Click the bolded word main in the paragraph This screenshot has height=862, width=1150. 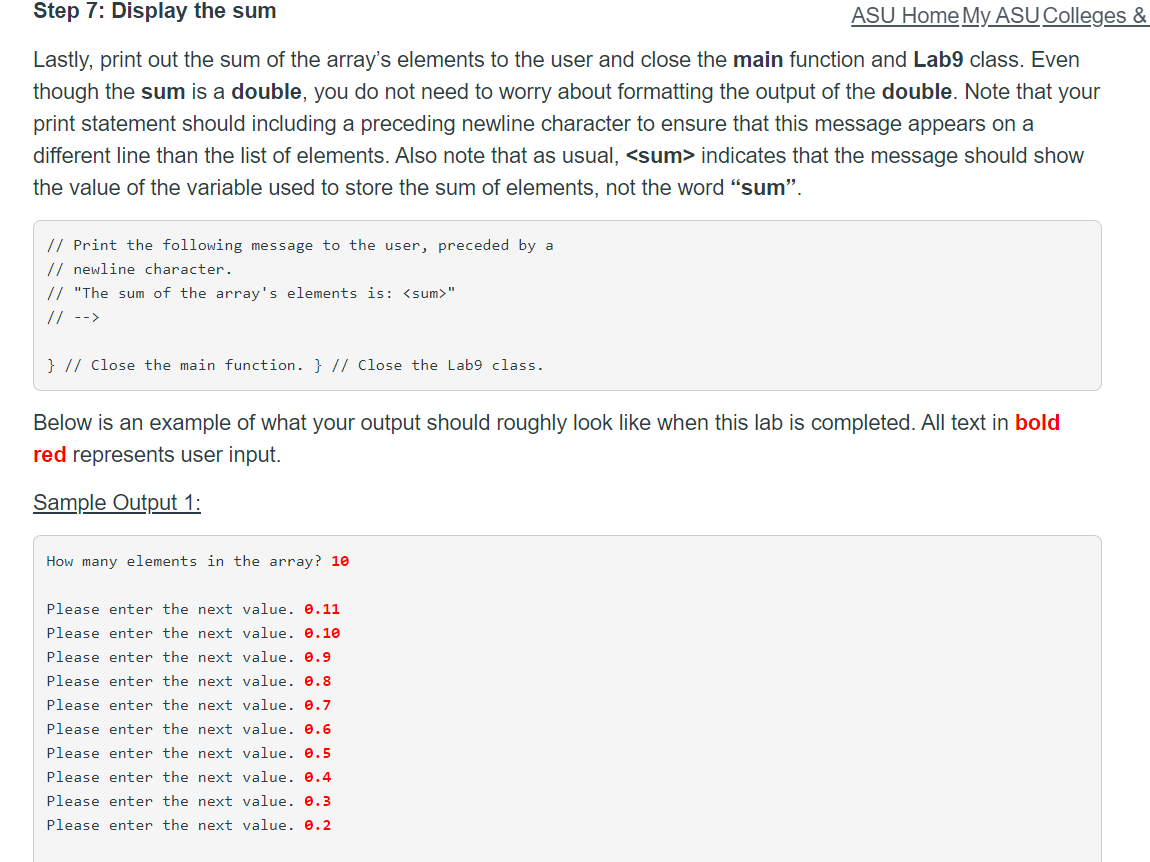point(758,60)
